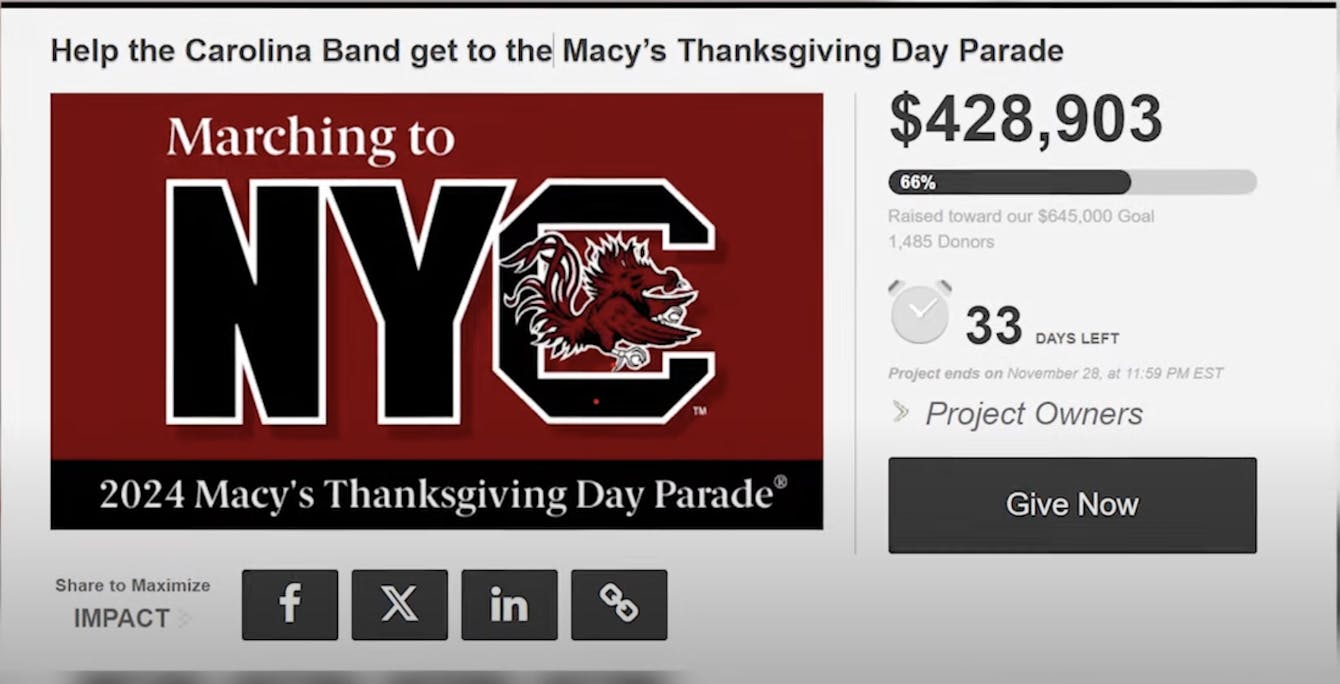The height and width of the screenshot is (684, 1340).
Task: Share the campaign on LinkedIn
Action: (x=509, y=605)
